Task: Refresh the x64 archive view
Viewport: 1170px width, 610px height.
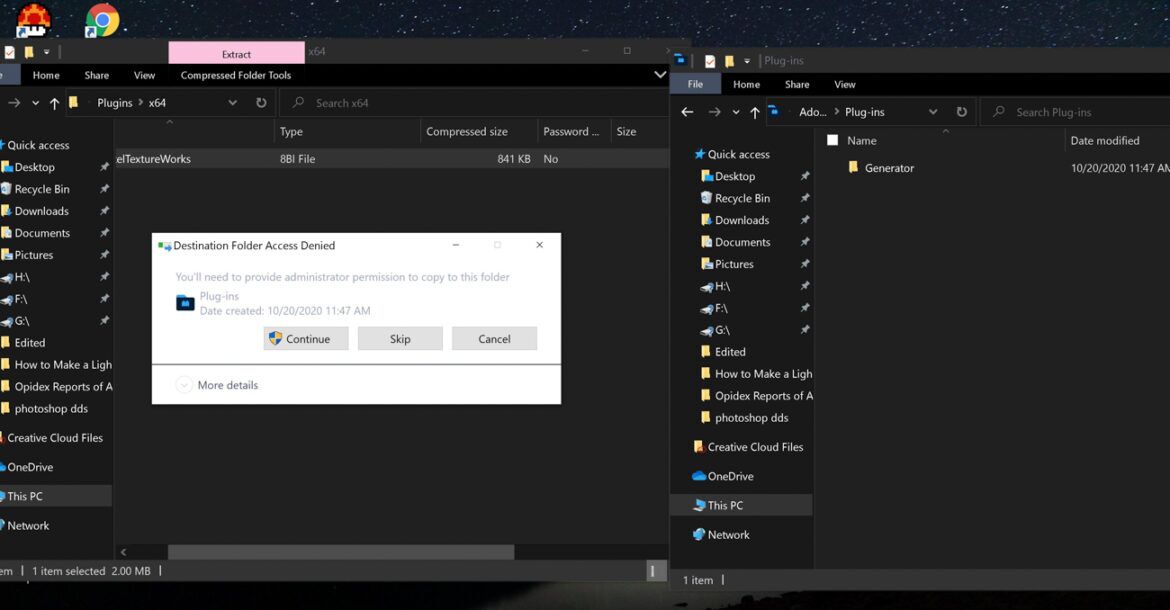Action: tap(260, 102)
